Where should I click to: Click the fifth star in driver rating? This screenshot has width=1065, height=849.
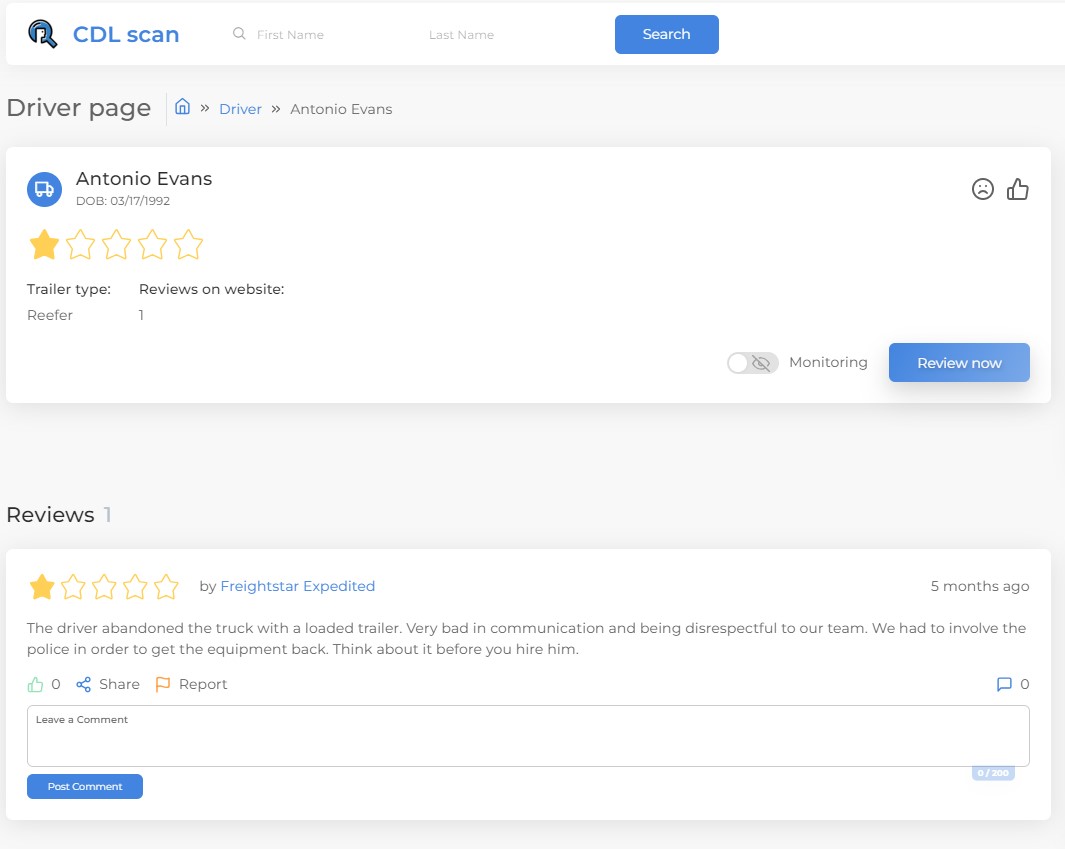click(x=188, y=245)
